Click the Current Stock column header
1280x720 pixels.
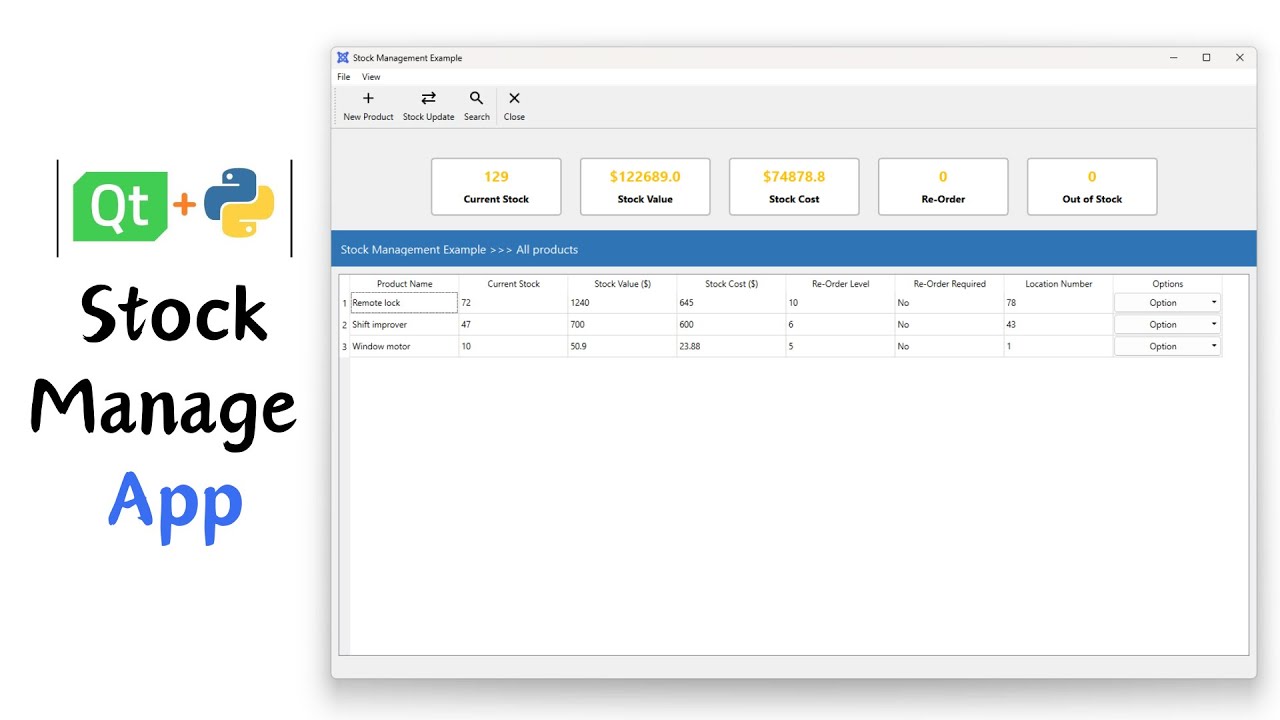tap(514, 284)
